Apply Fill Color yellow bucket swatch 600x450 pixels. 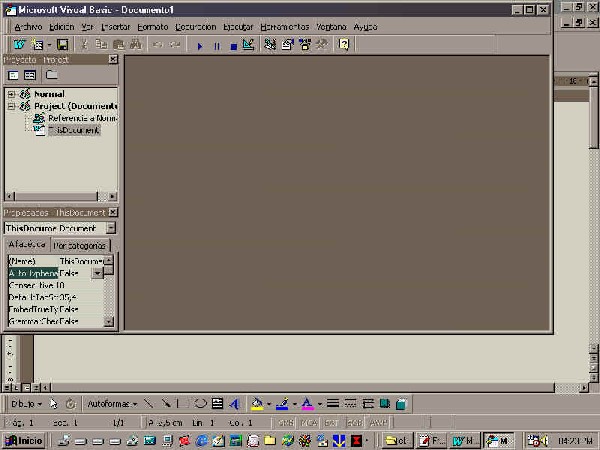[257, 404]
